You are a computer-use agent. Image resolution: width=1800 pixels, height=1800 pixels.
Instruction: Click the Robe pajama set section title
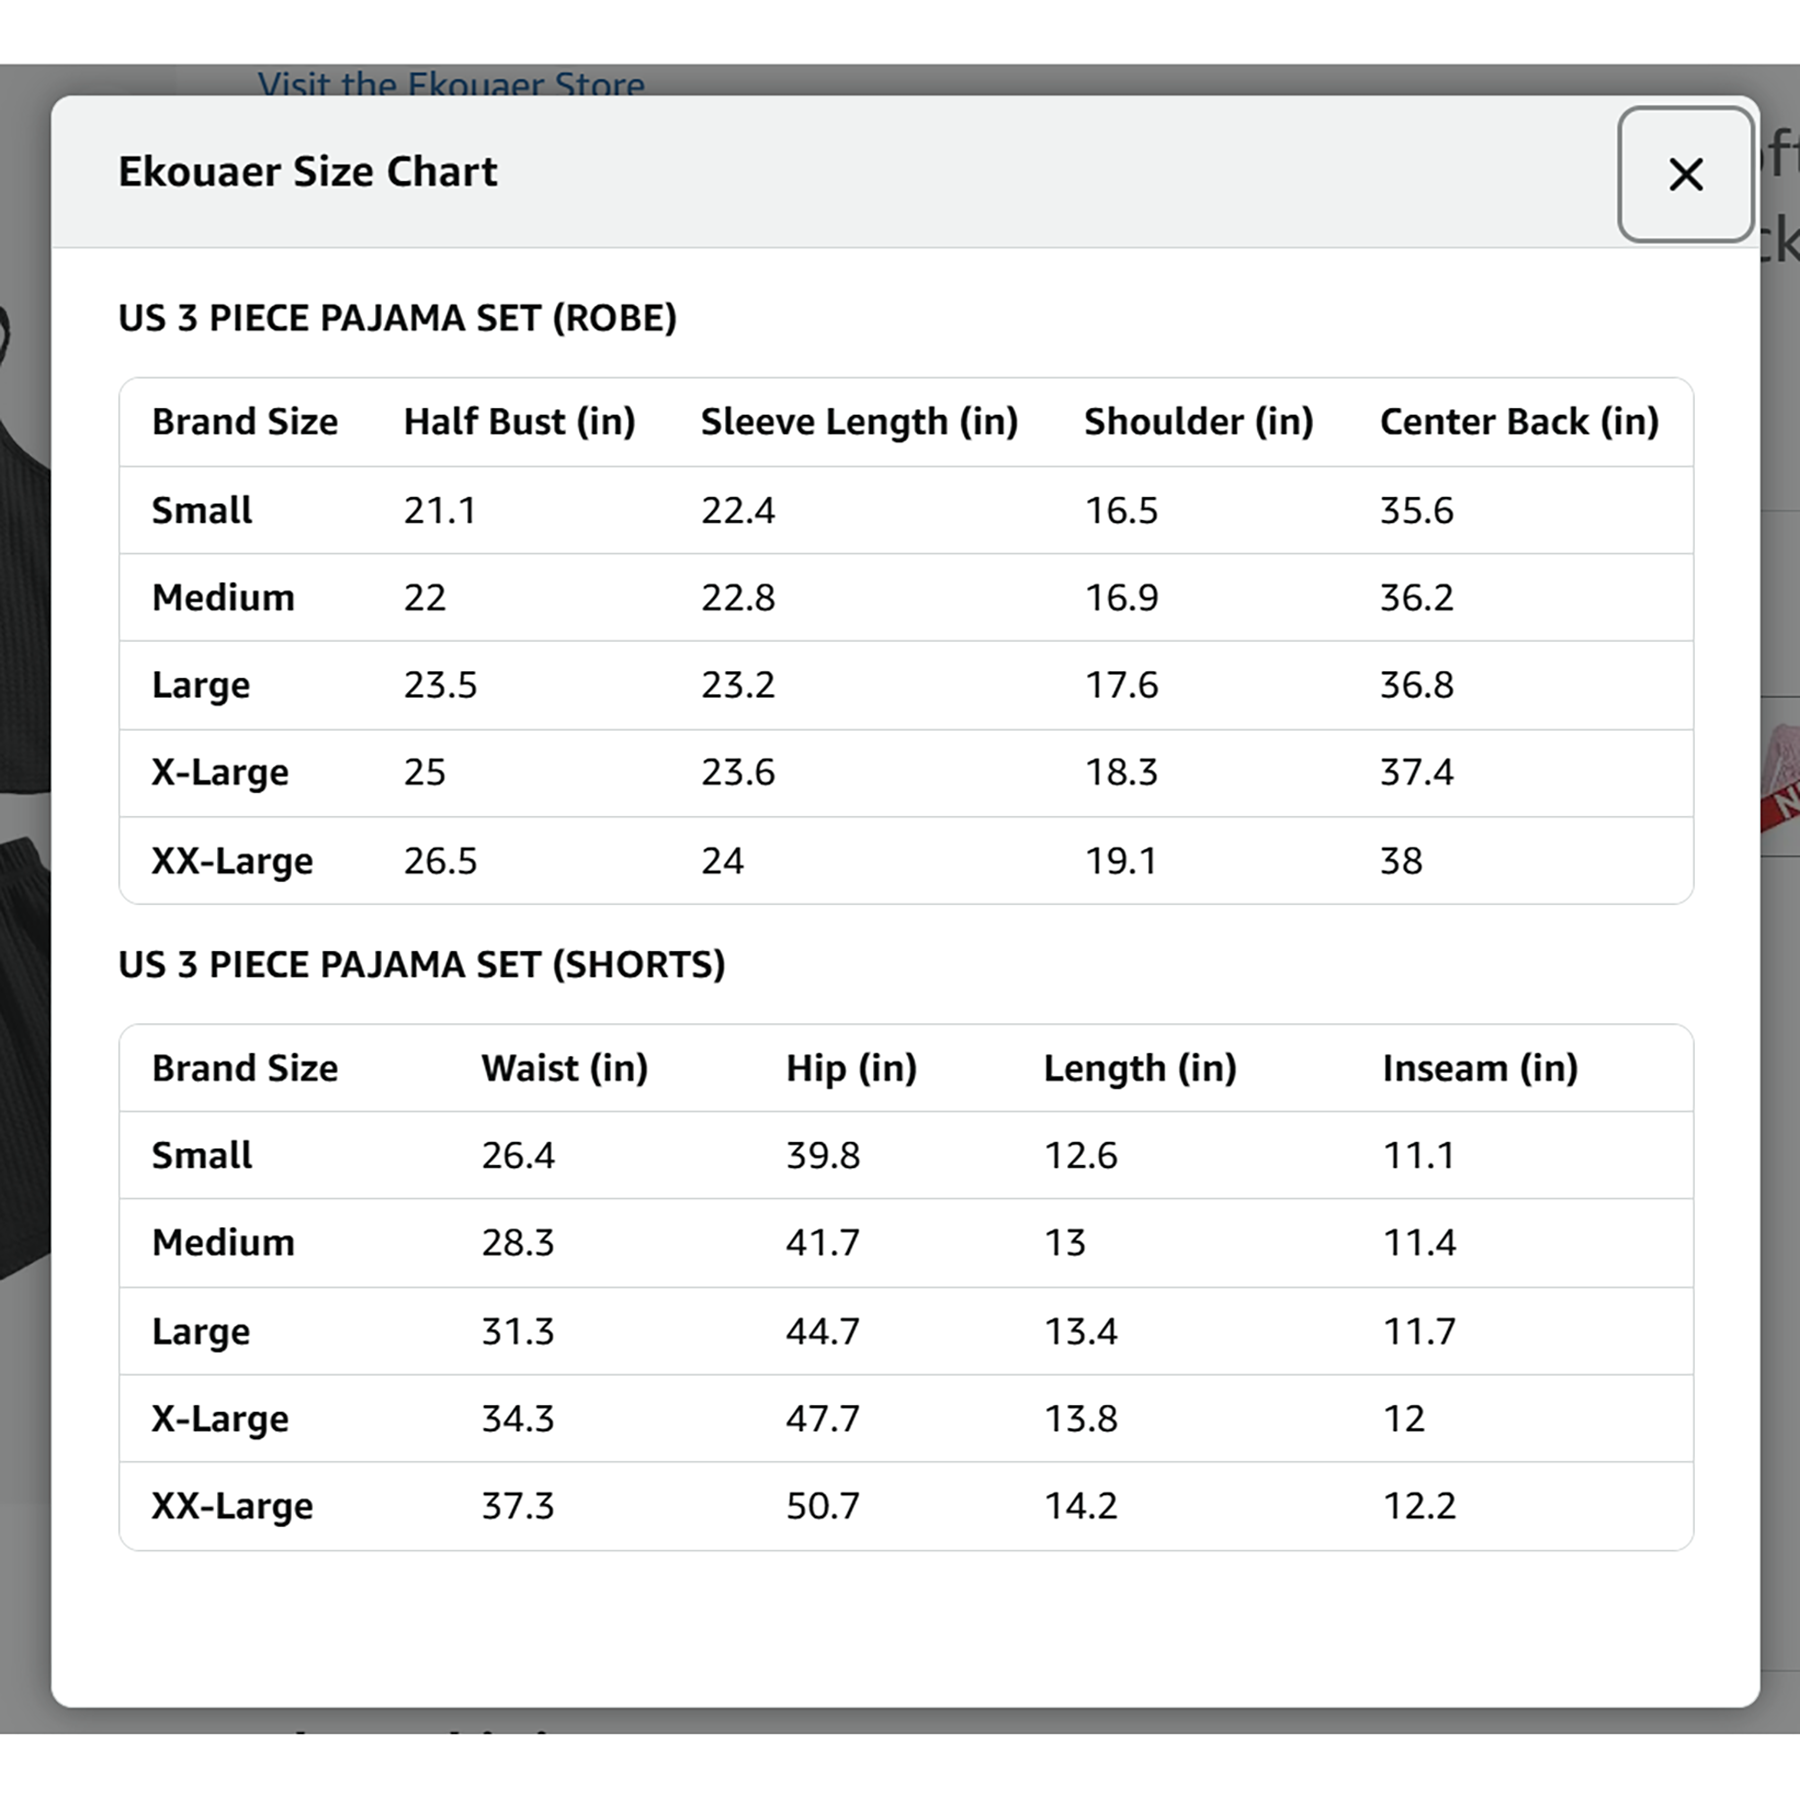pyautogui.click(x=397, y=318)
